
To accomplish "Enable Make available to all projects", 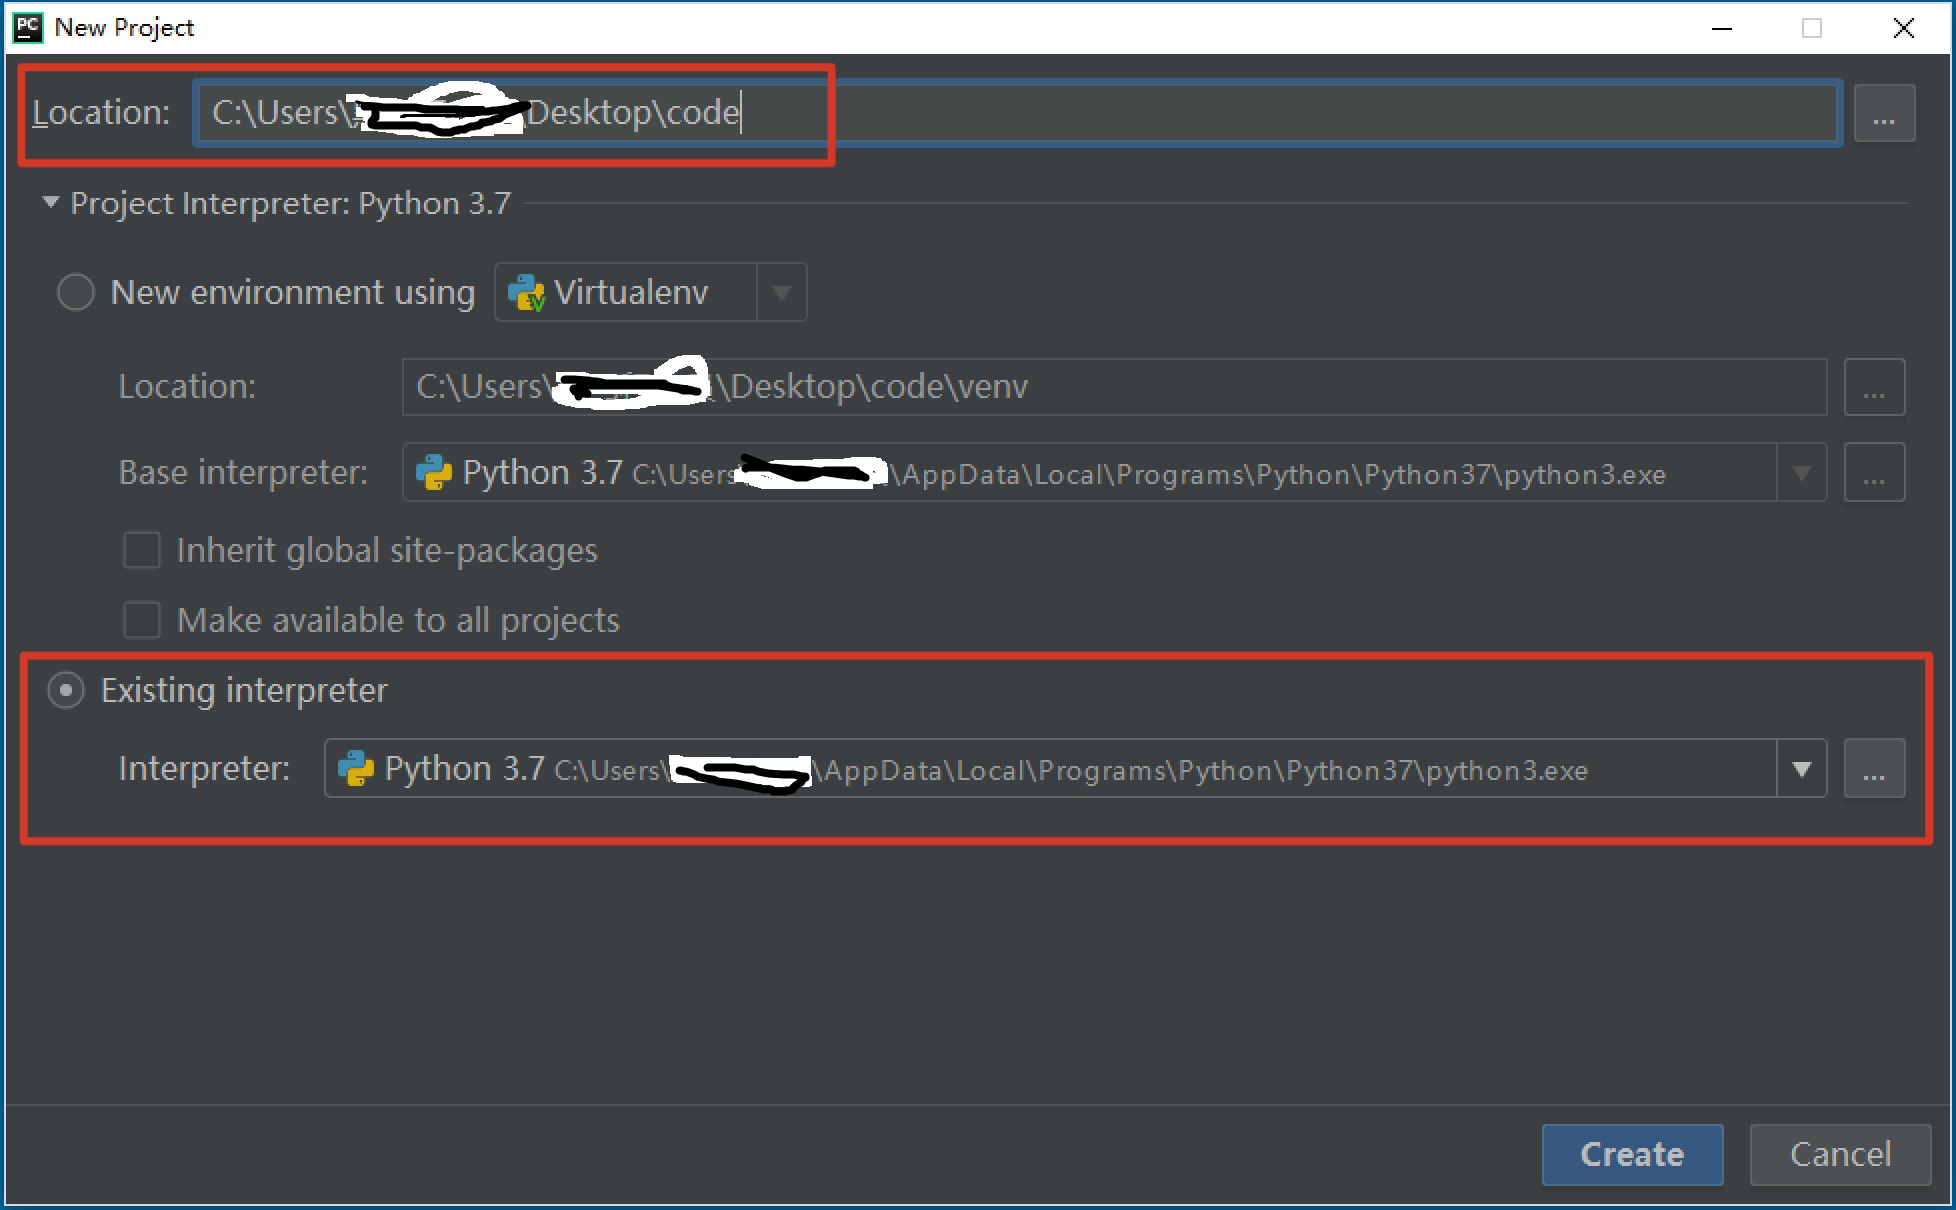I will coord(142,620).
